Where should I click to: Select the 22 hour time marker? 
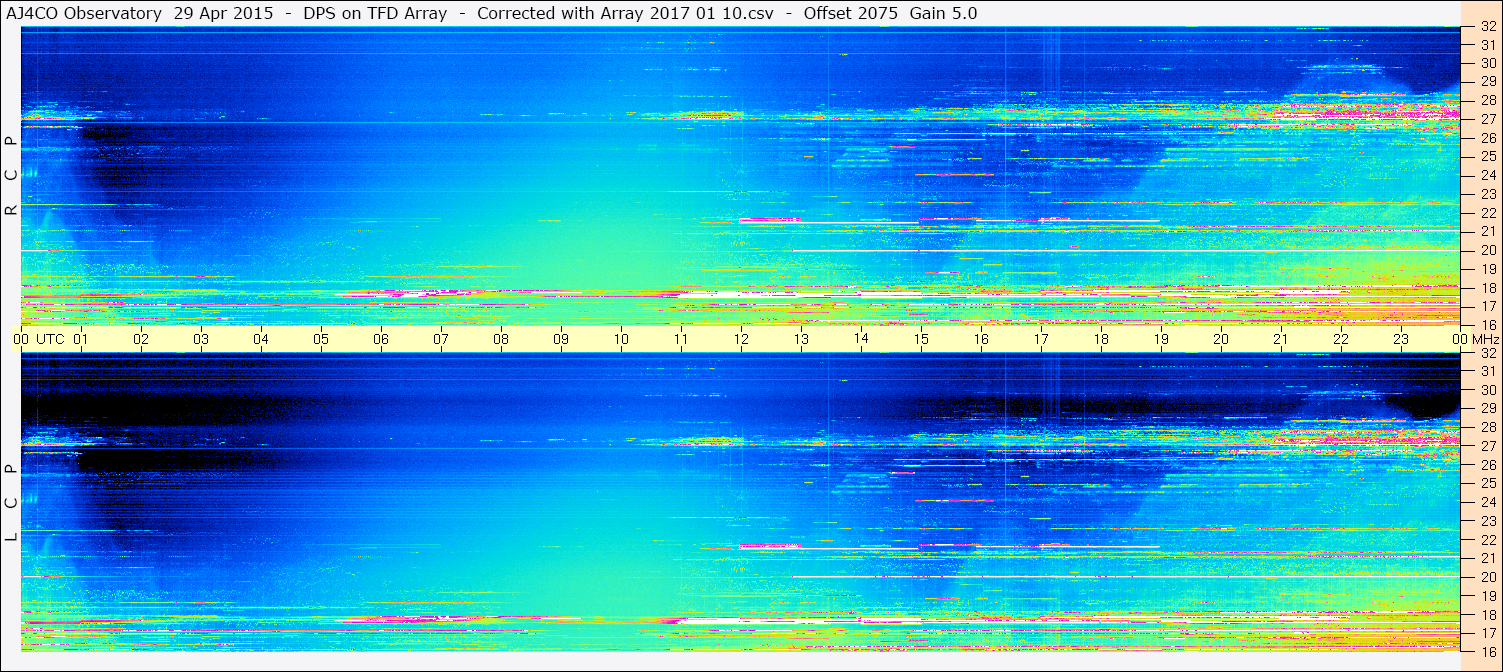click(1341, 339)
